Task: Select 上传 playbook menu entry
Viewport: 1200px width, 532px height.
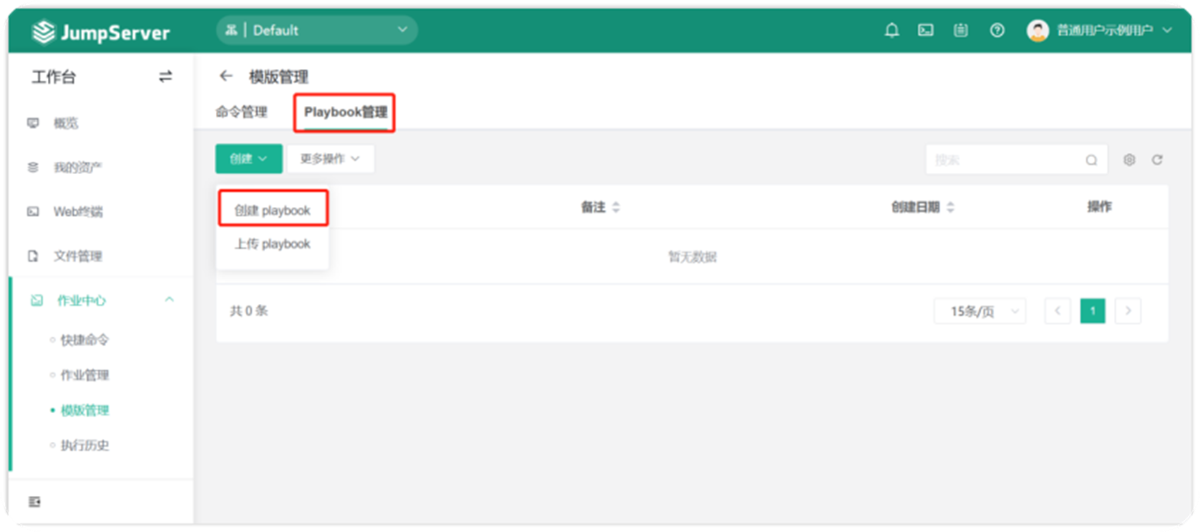Action: pos(272,244)
